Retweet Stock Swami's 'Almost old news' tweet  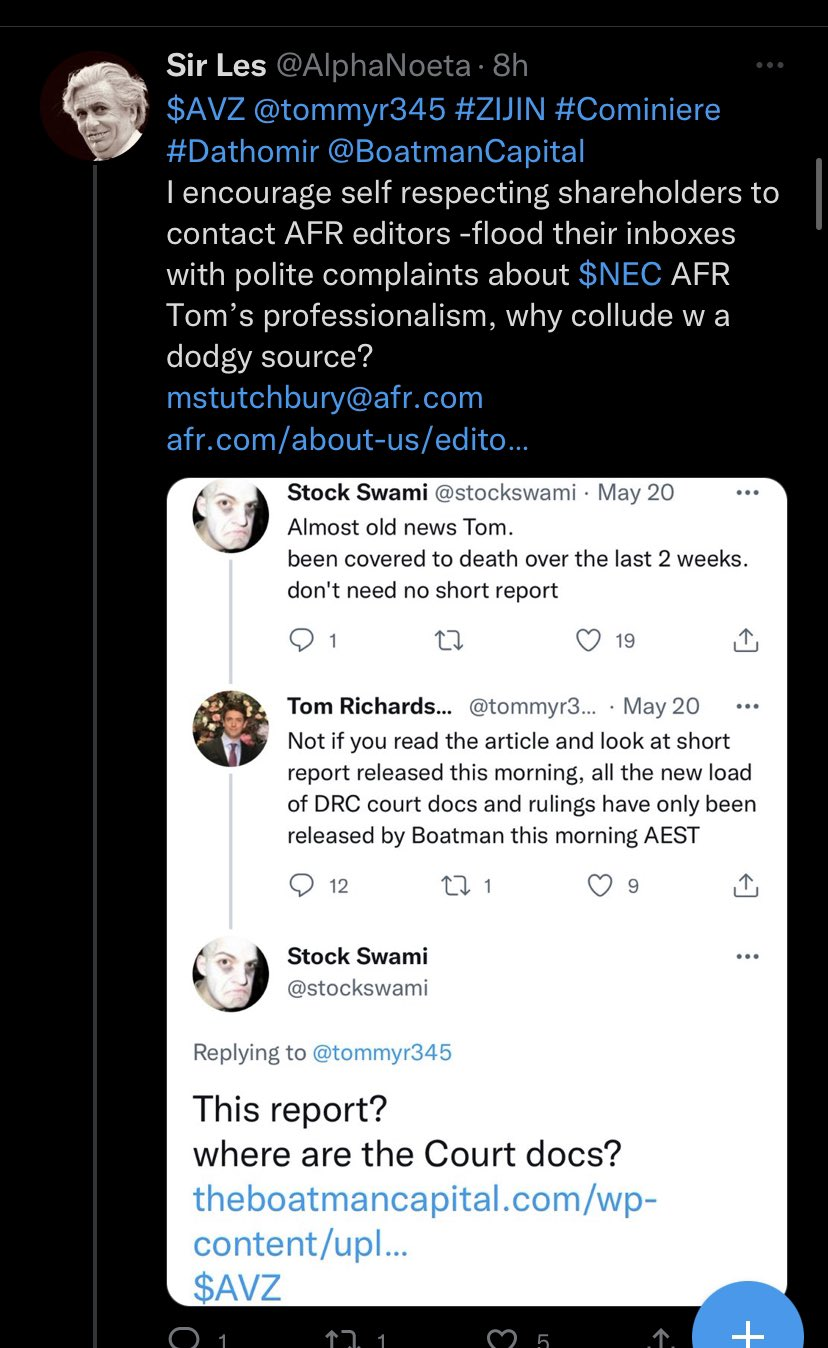449,640
